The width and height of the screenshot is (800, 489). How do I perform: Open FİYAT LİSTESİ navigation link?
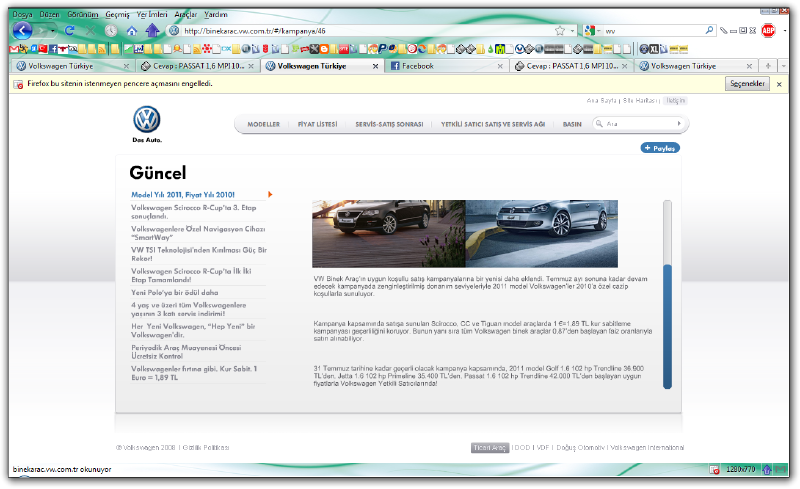point(317,124)
